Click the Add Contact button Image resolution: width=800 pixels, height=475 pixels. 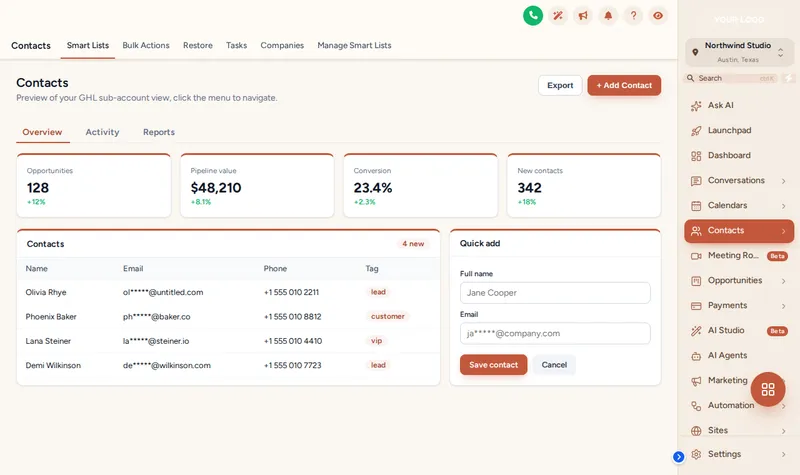click(x=624, y=85)
